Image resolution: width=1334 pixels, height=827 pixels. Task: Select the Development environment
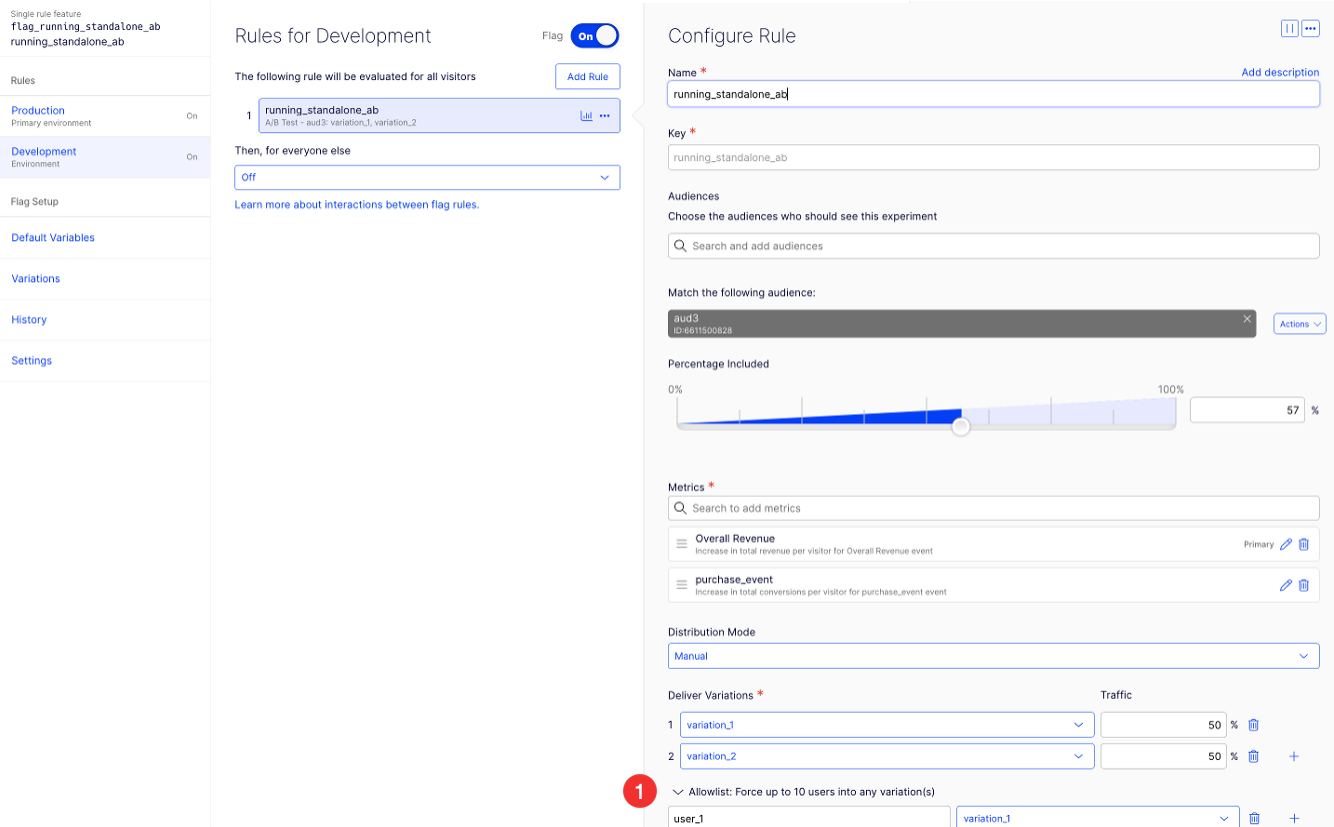pyautogui.click(x=104, y=157)
